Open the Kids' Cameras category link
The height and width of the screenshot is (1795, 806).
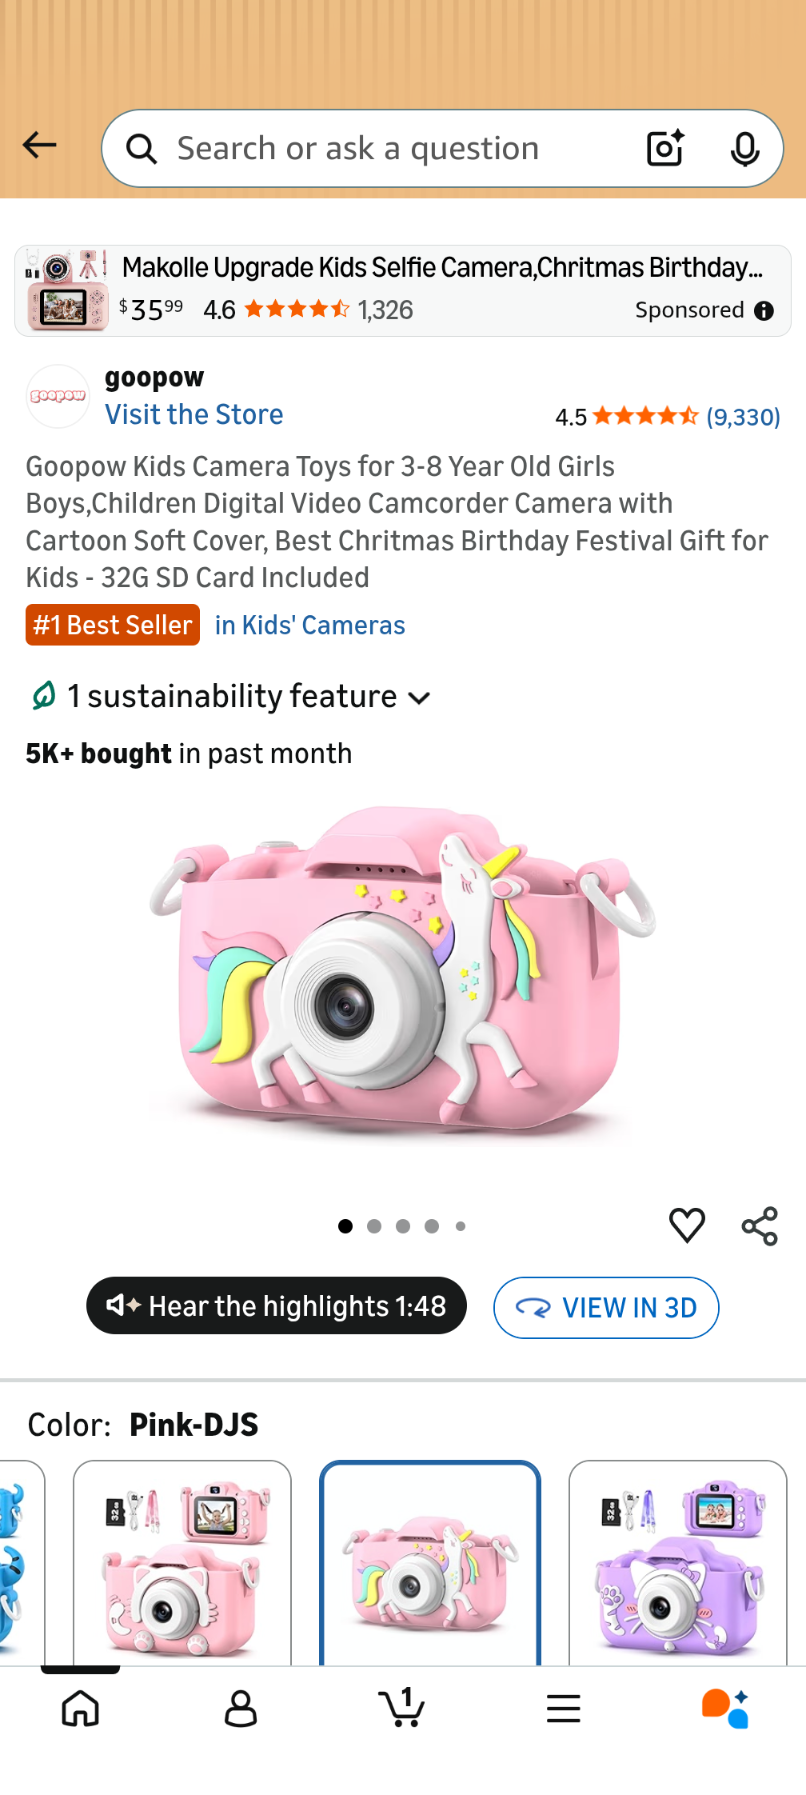[x=310, y=626]
